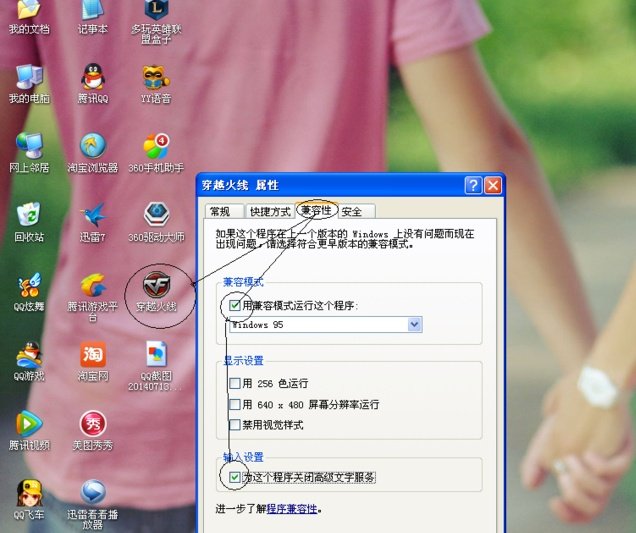Toggle 用兼容模式运行这个程序 checkbox

click(x=235, y=305)
